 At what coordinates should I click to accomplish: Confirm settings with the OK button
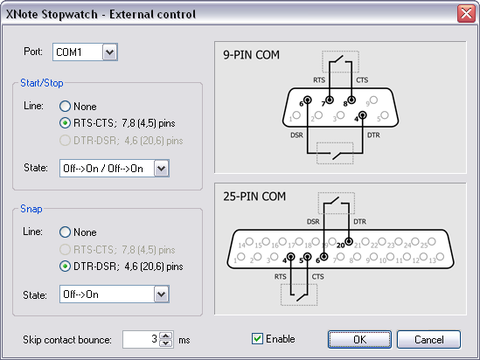tap(360, 340)
